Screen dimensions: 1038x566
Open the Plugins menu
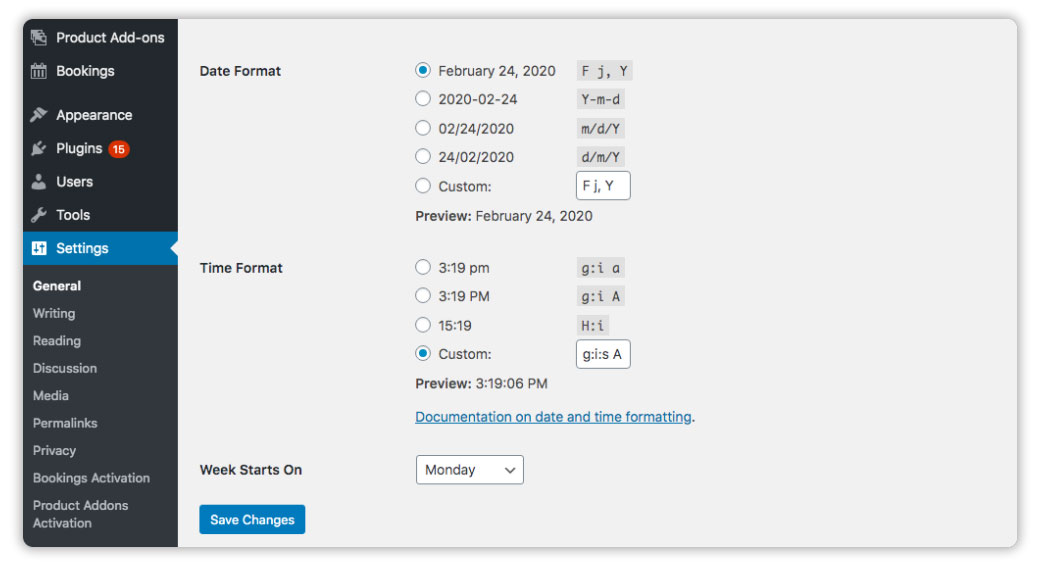[x=101, y=148]
